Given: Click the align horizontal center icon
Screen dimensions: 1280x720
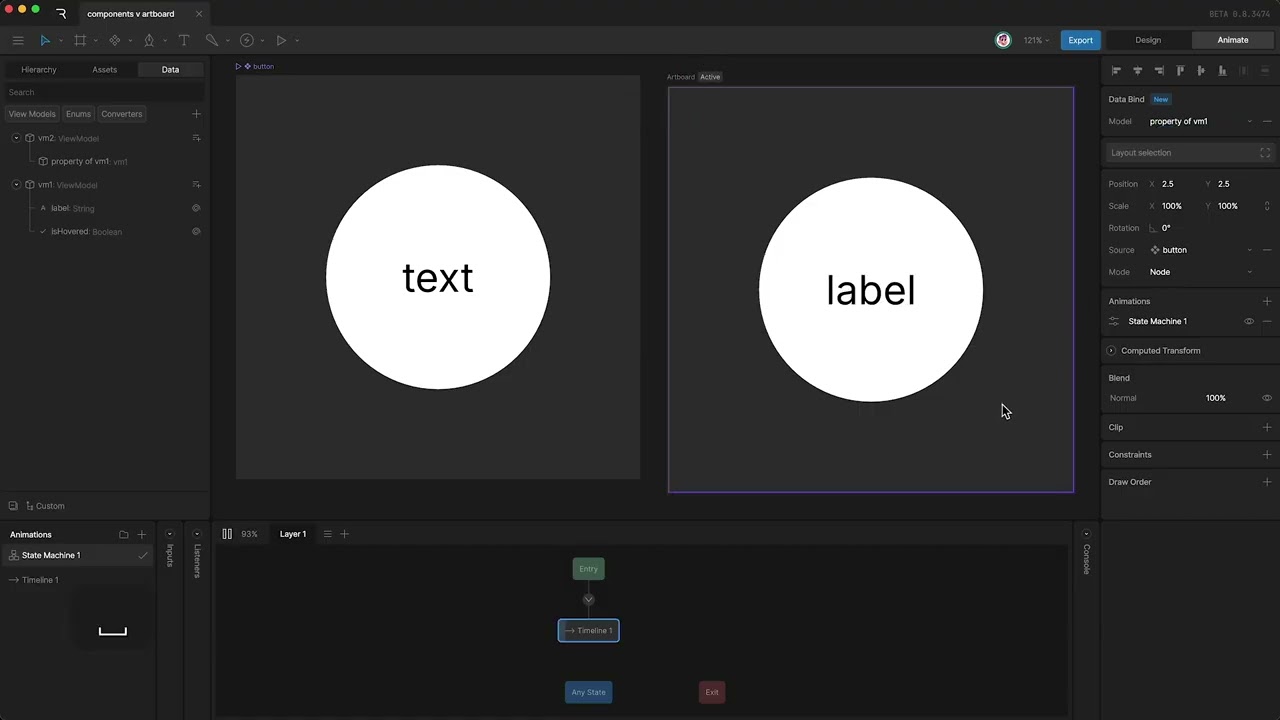Looking at the screenshot, I should pos(1137,70).
